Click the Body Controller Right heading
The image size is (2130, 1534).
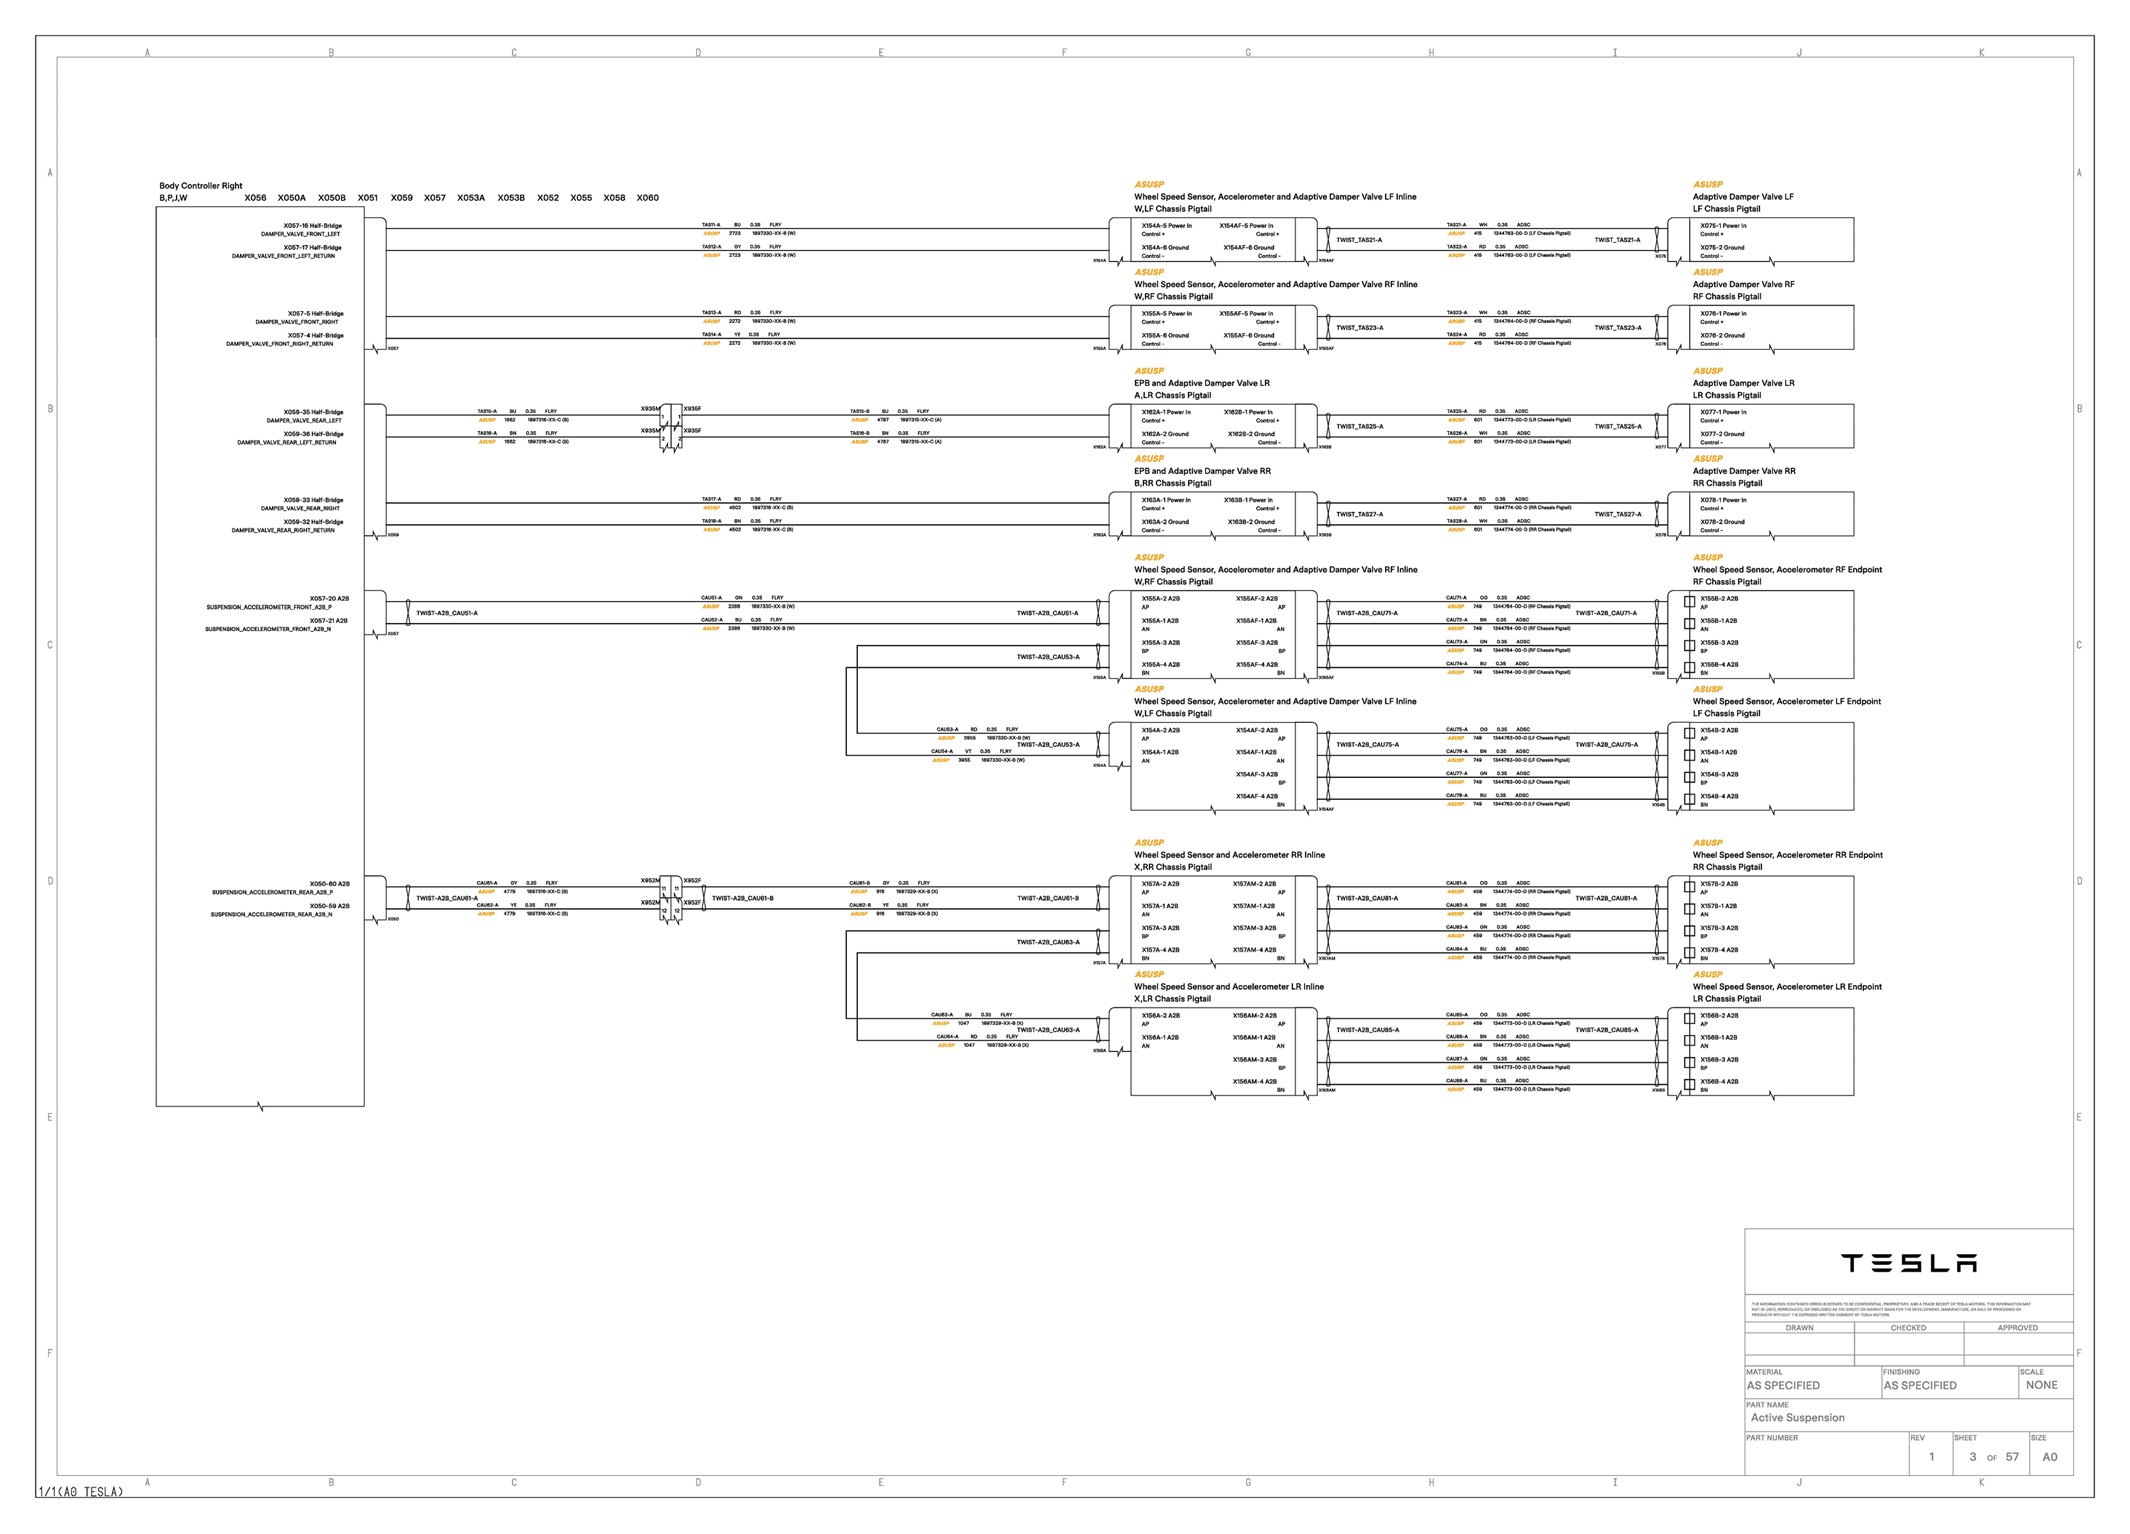(200, 186)
